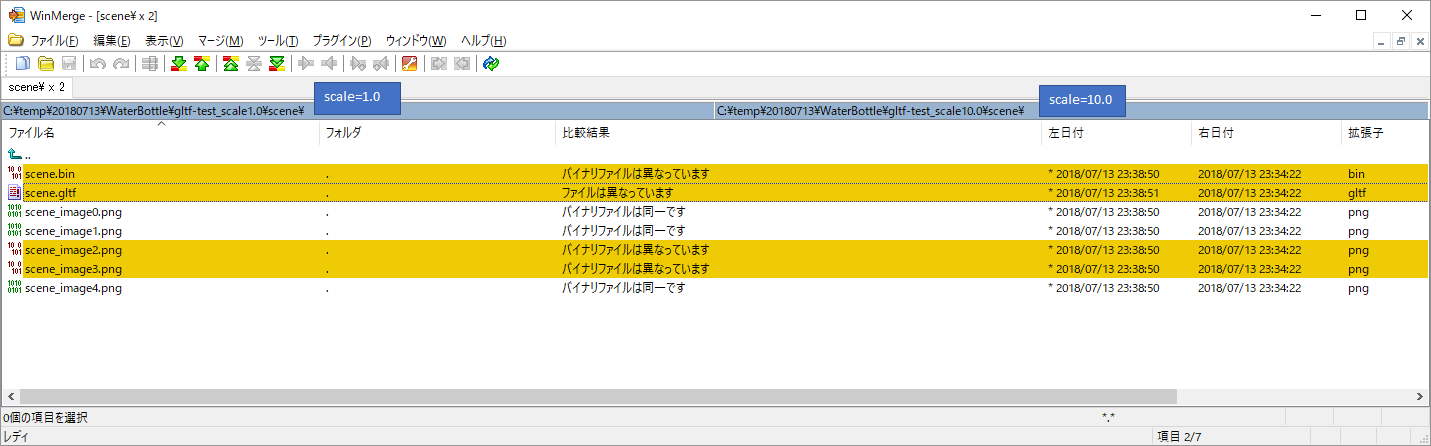Click the horizontal scrollbar right arrow
Screen dimensions: 1431x446
[1420, 396]
